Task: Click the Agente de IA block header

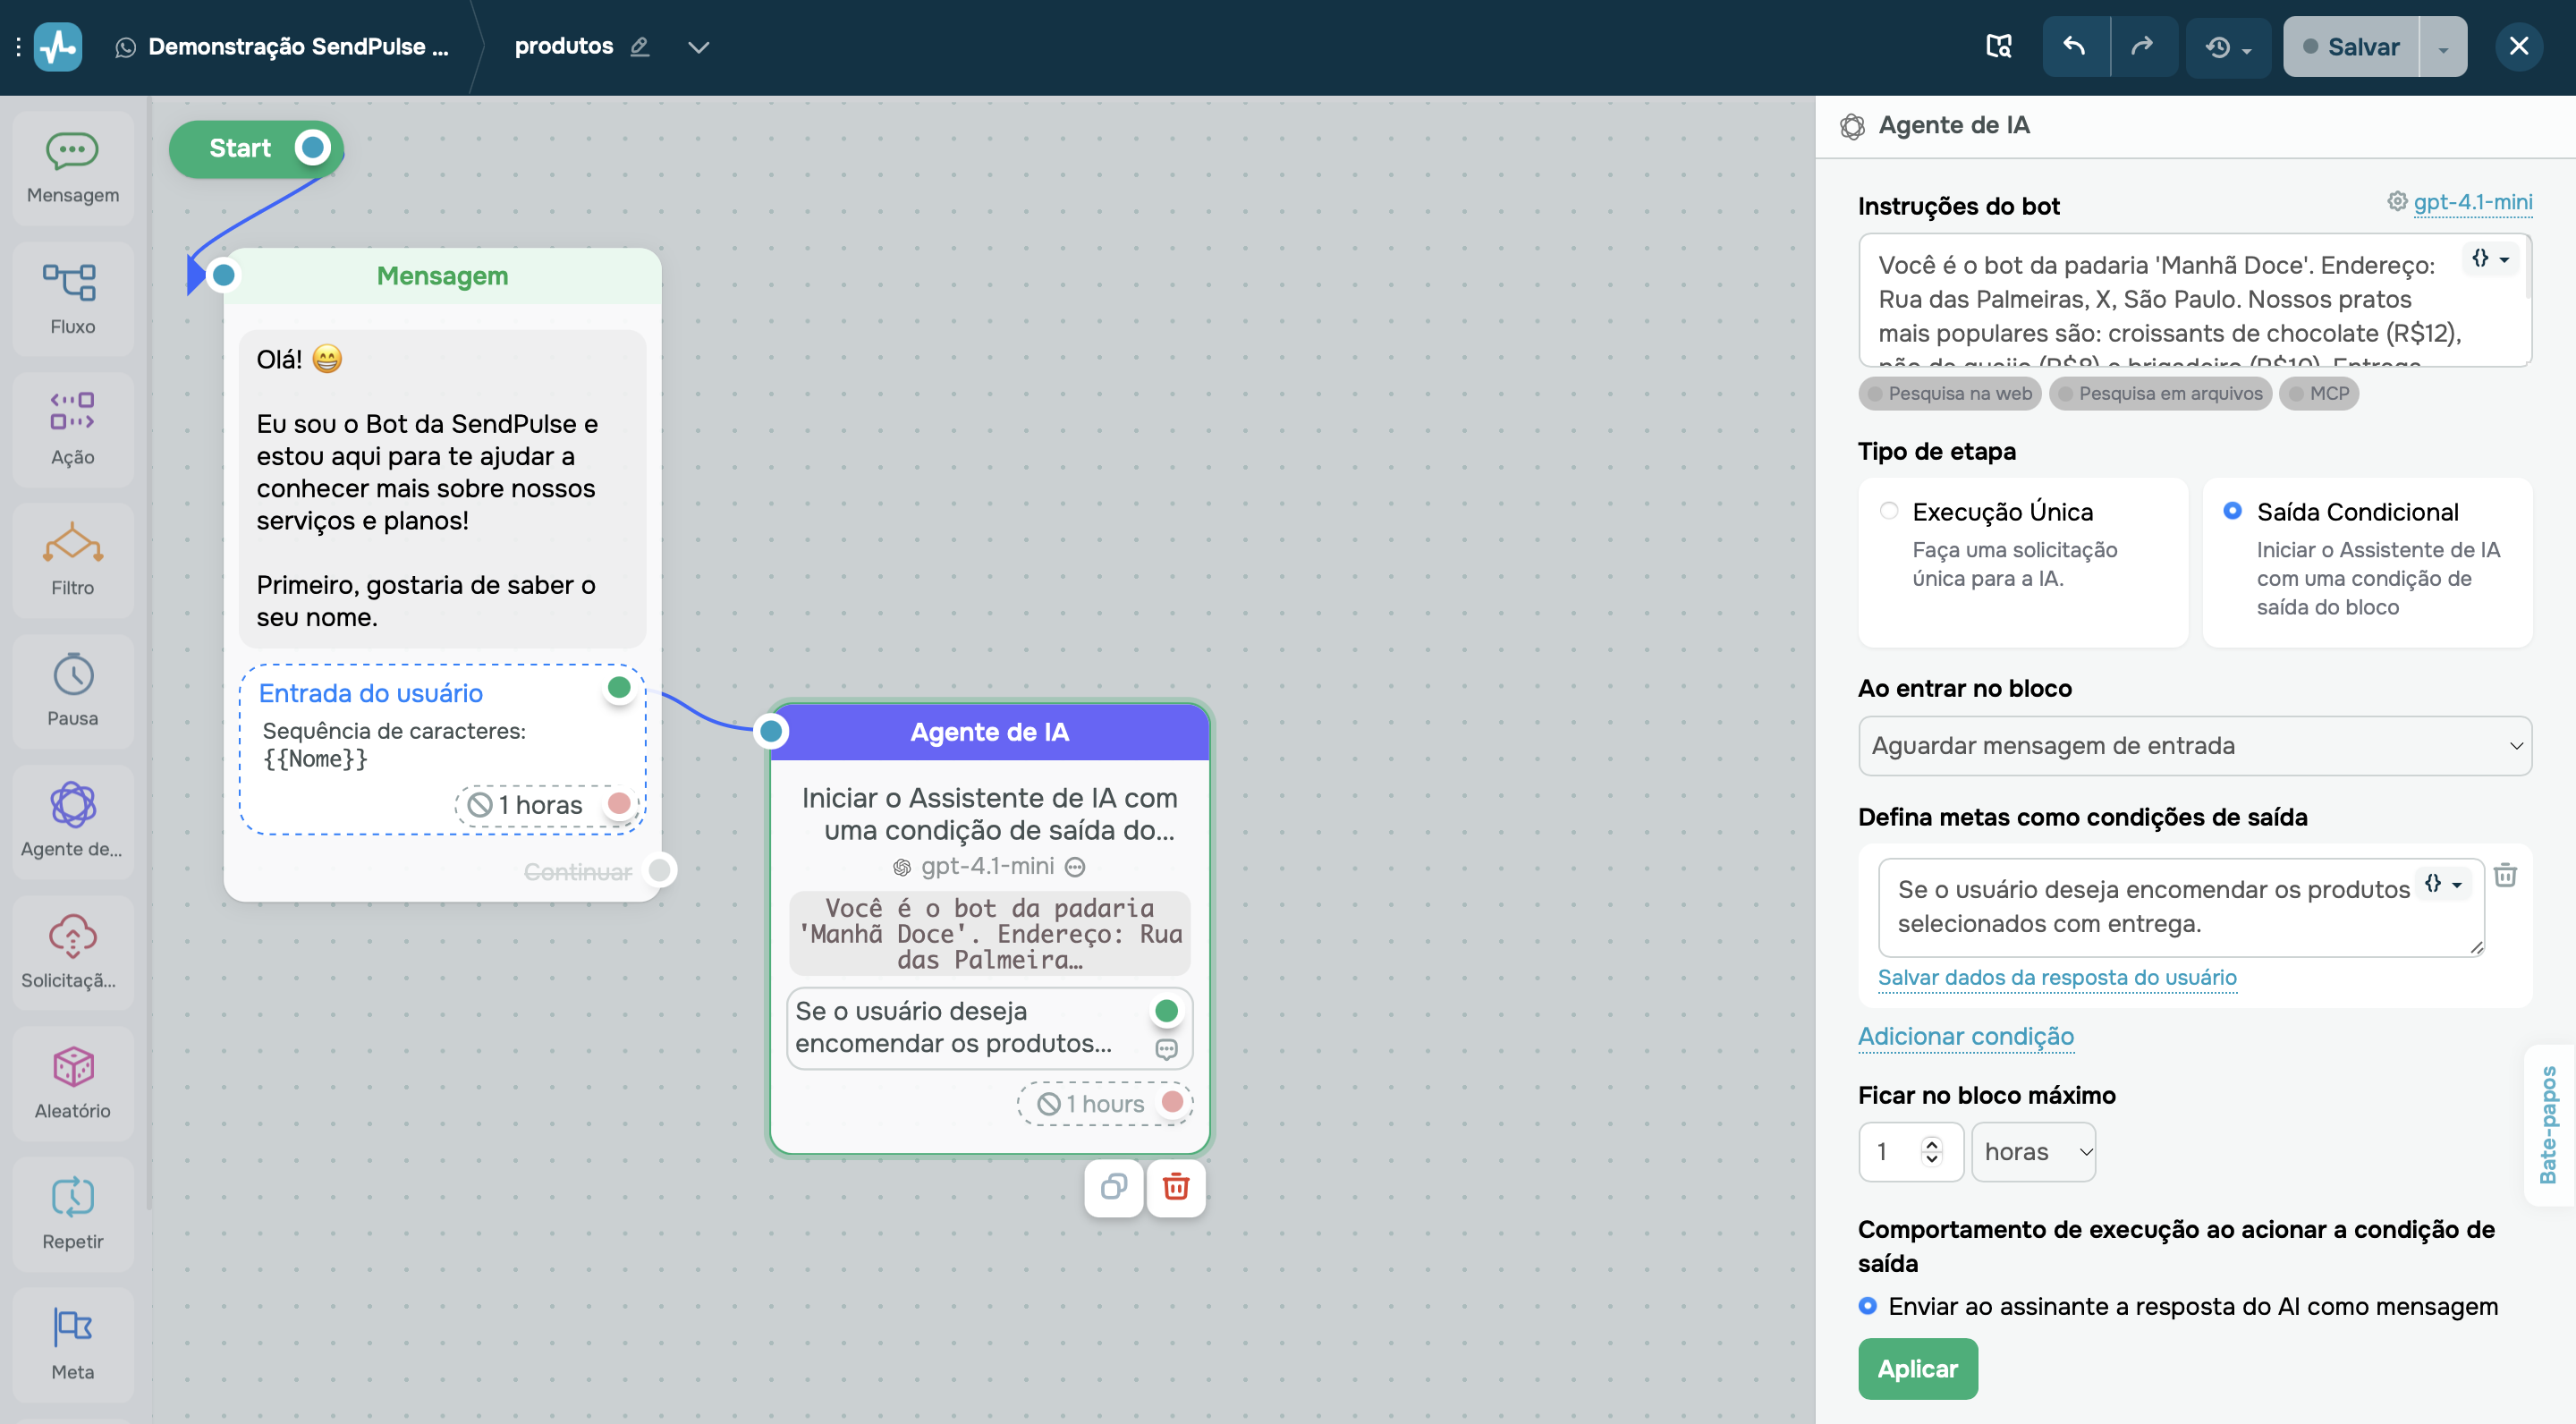Action: pos(989,732)
